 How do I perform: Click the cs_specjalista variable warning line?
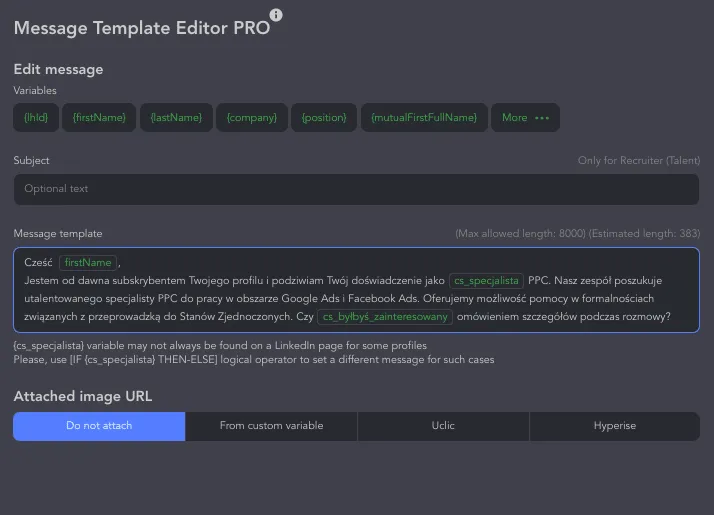[220, 346]
